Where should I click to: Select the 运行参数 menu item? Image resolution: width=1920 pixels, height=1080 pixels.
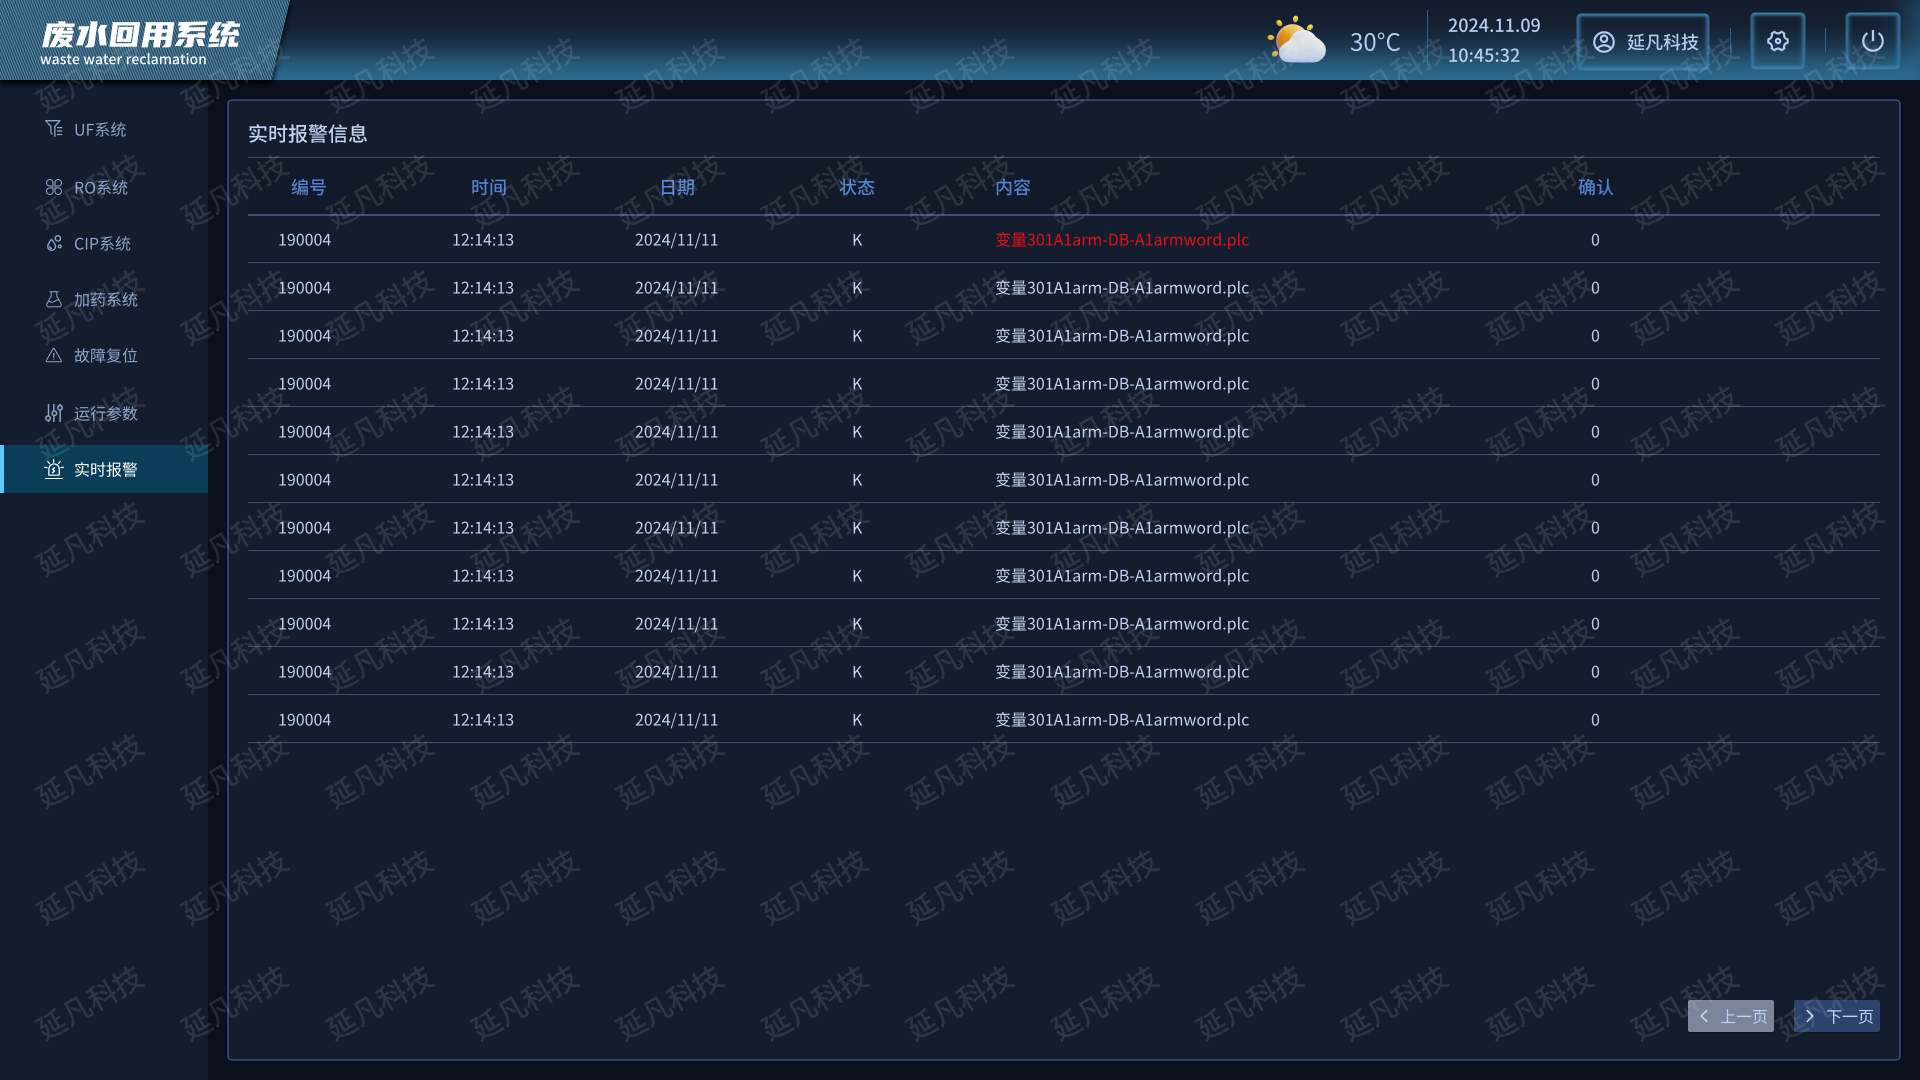(105, 413)
